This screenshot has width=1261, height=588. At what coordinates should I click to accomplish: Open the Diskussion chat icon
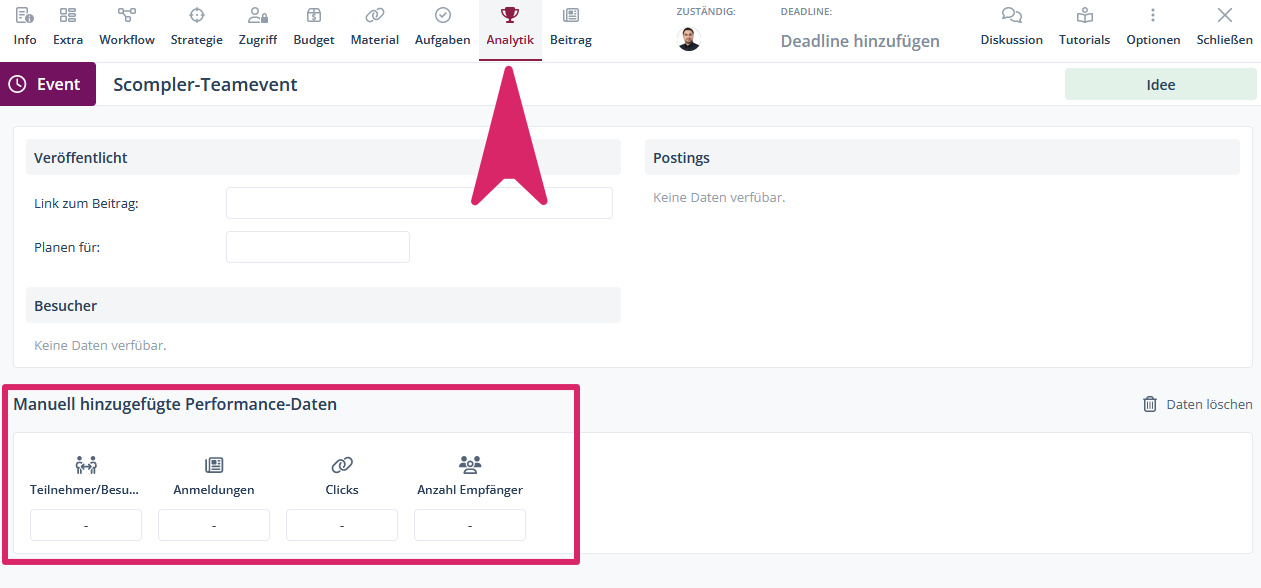click(1012, 15)
